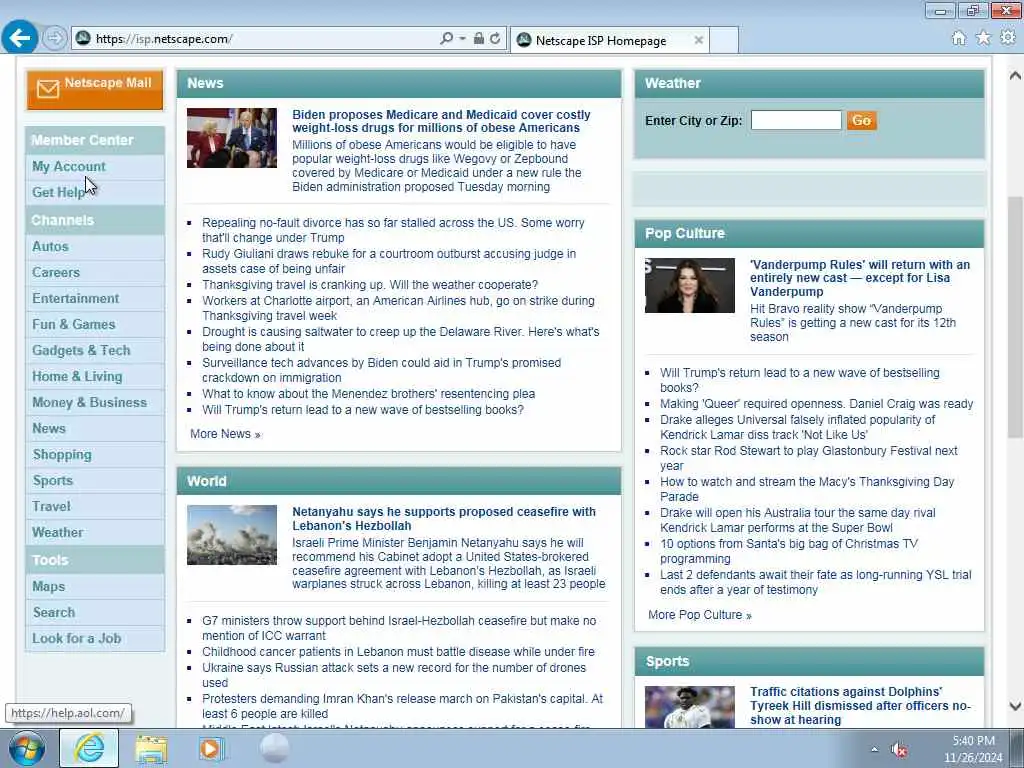This screenshot has height=768, width=1024.
Task: Click the Netscape Mail envelope button
Action: click(95, 89)
